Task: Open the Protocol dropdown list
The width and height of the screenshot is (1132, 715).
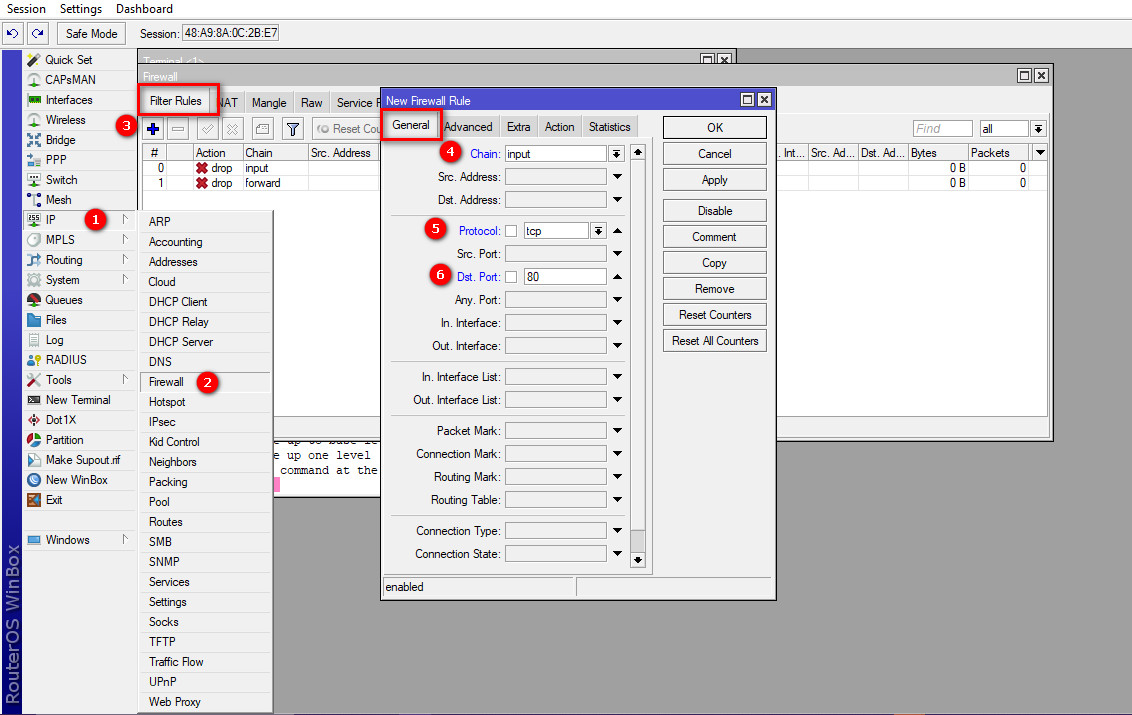Action: click(598, 231)
